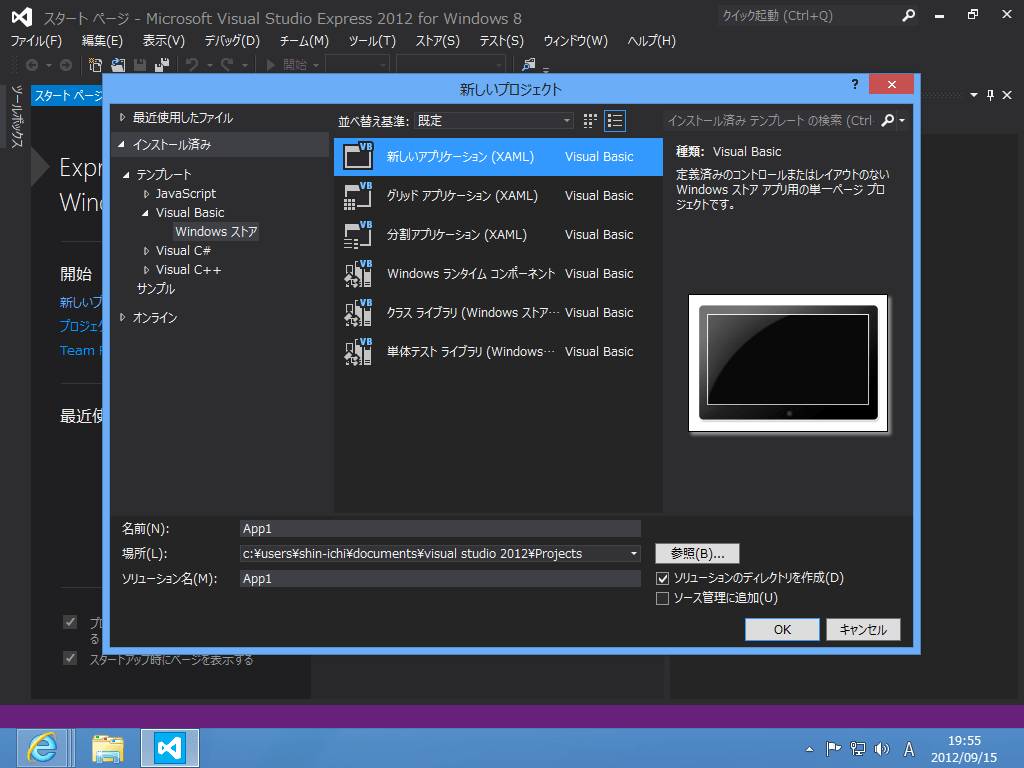Open the 並べ替え基準 sort dropdown
Viewport: 1024px width, 768px height.
[x=494, y=121]
